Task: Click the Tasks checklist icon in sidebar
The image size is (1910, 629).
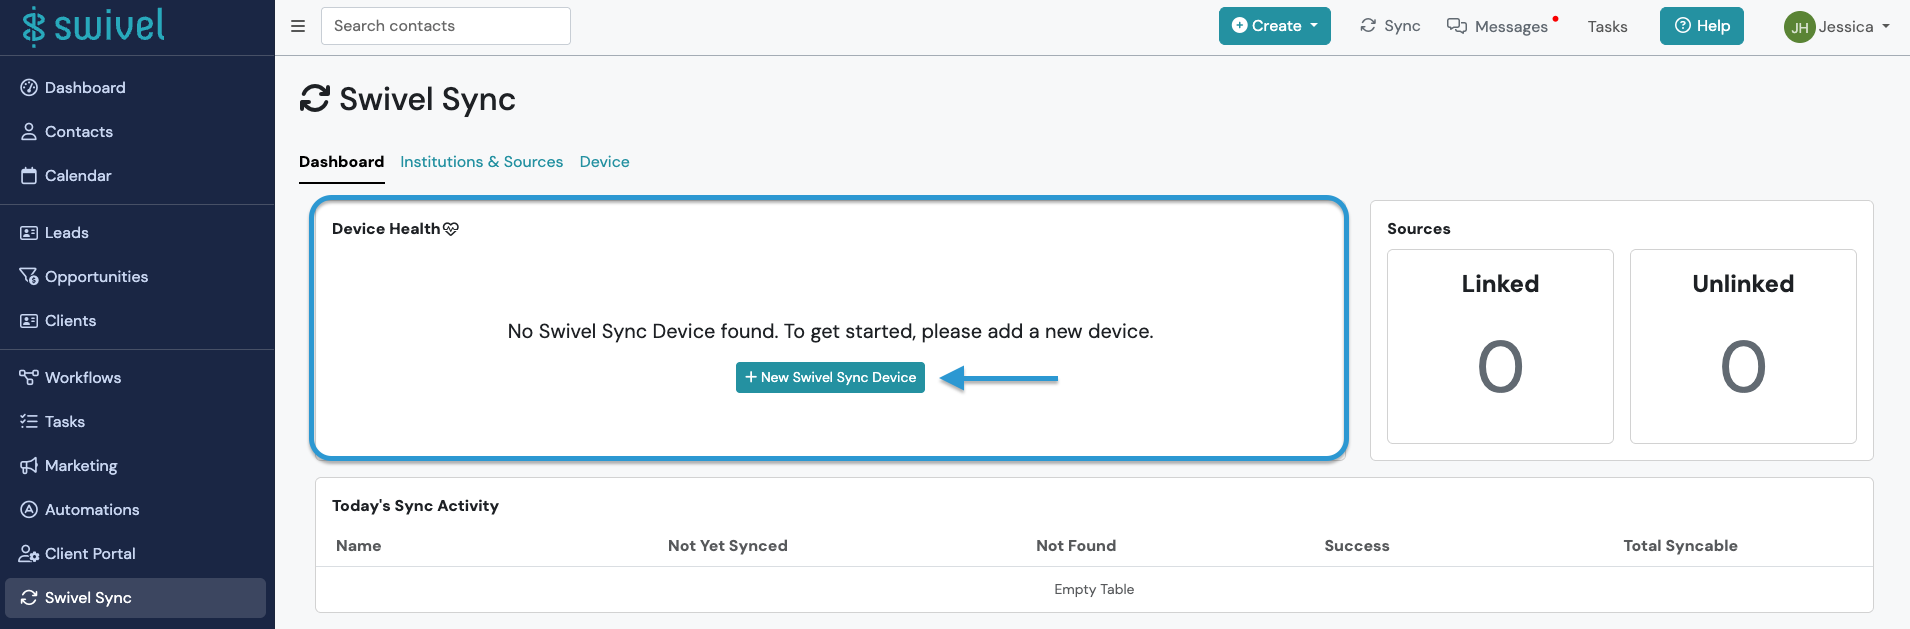Action: [x=29, y=422]
